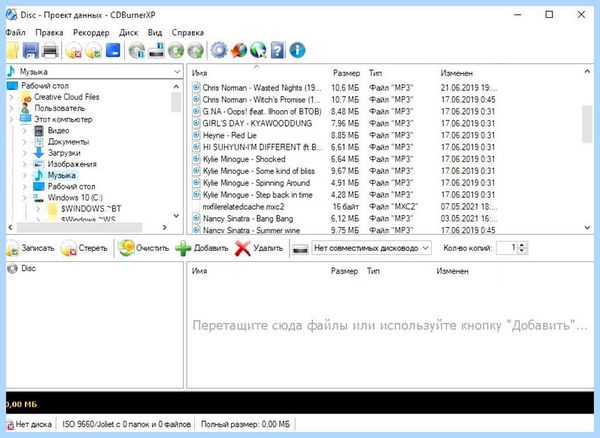The image size is (600, 438).
Task: Select file mxfilerelatedcache.mxc2
Action: pos(243,207)
